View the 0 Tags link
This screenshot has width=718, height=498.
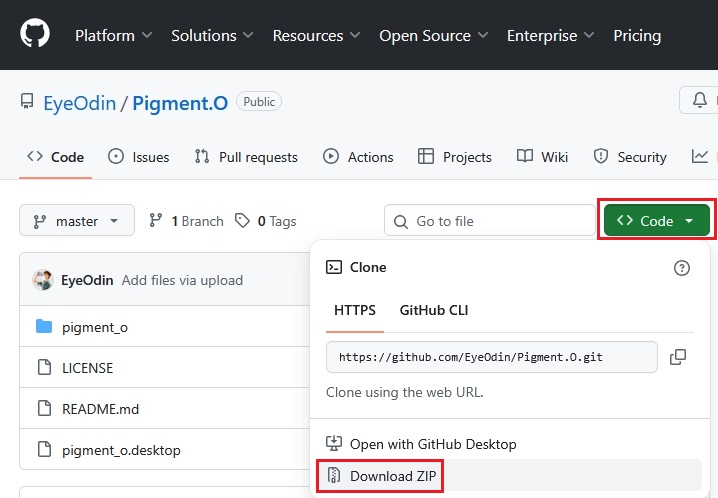tap(266, 221)
